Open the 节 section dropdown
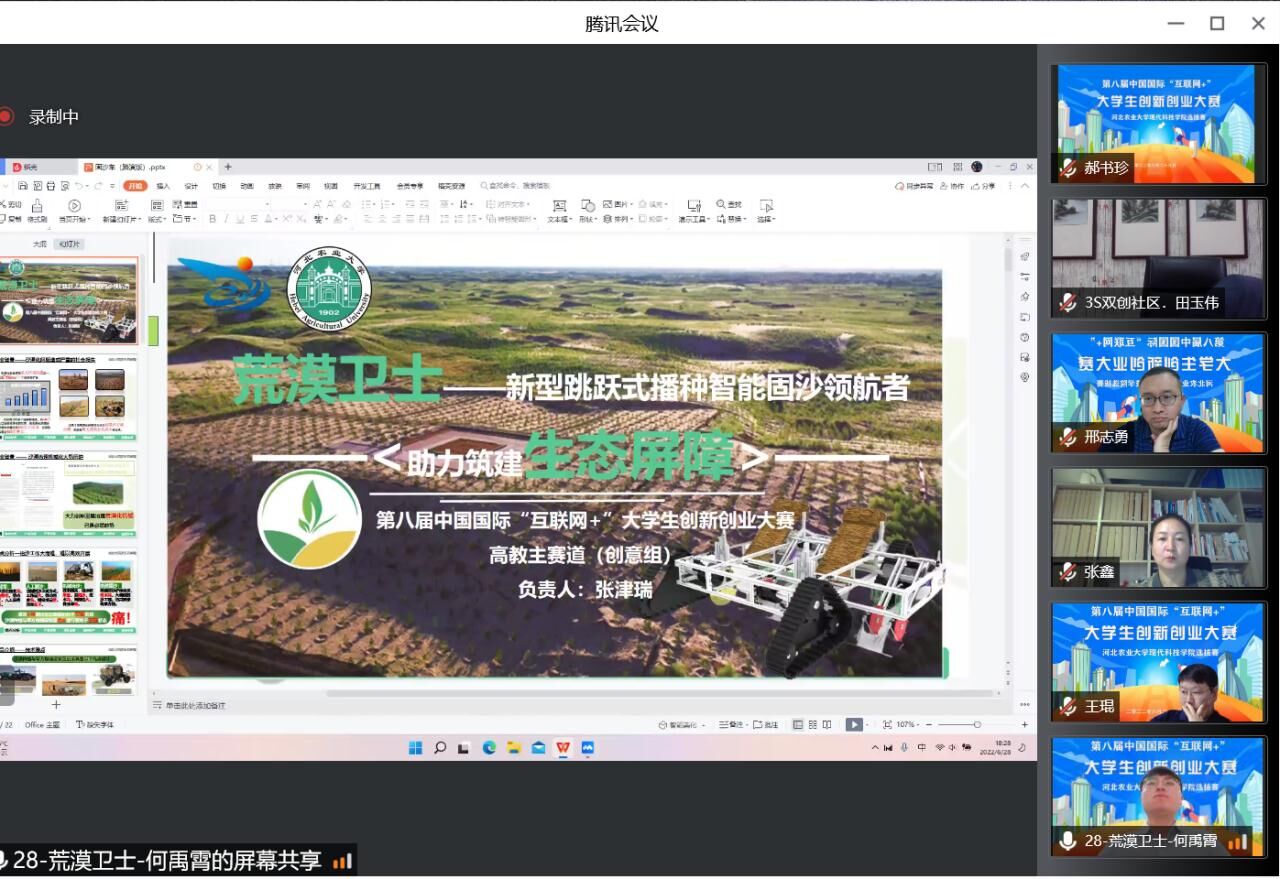The height and width of the screenshot is (879, 1280). coord(184,219)
